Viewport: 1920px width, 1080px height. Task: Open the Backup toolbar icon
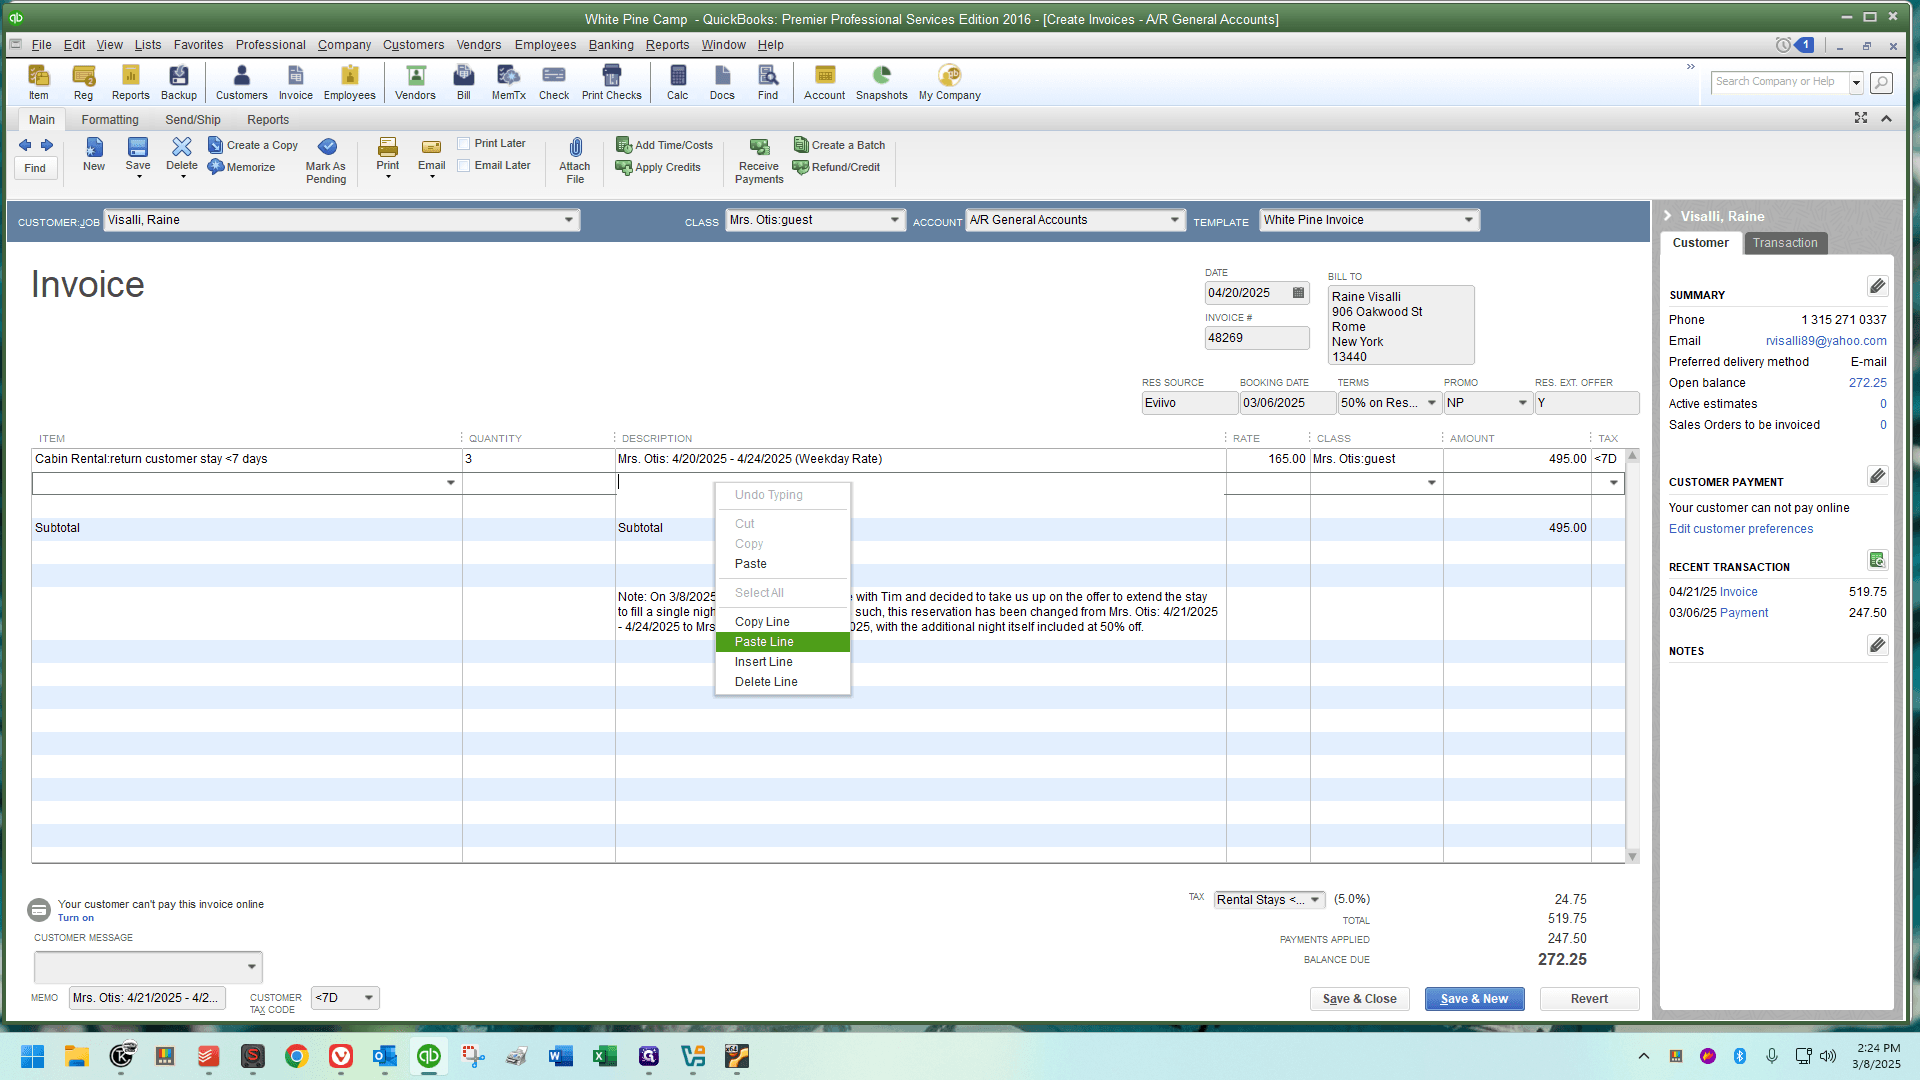tap(179, 82)
